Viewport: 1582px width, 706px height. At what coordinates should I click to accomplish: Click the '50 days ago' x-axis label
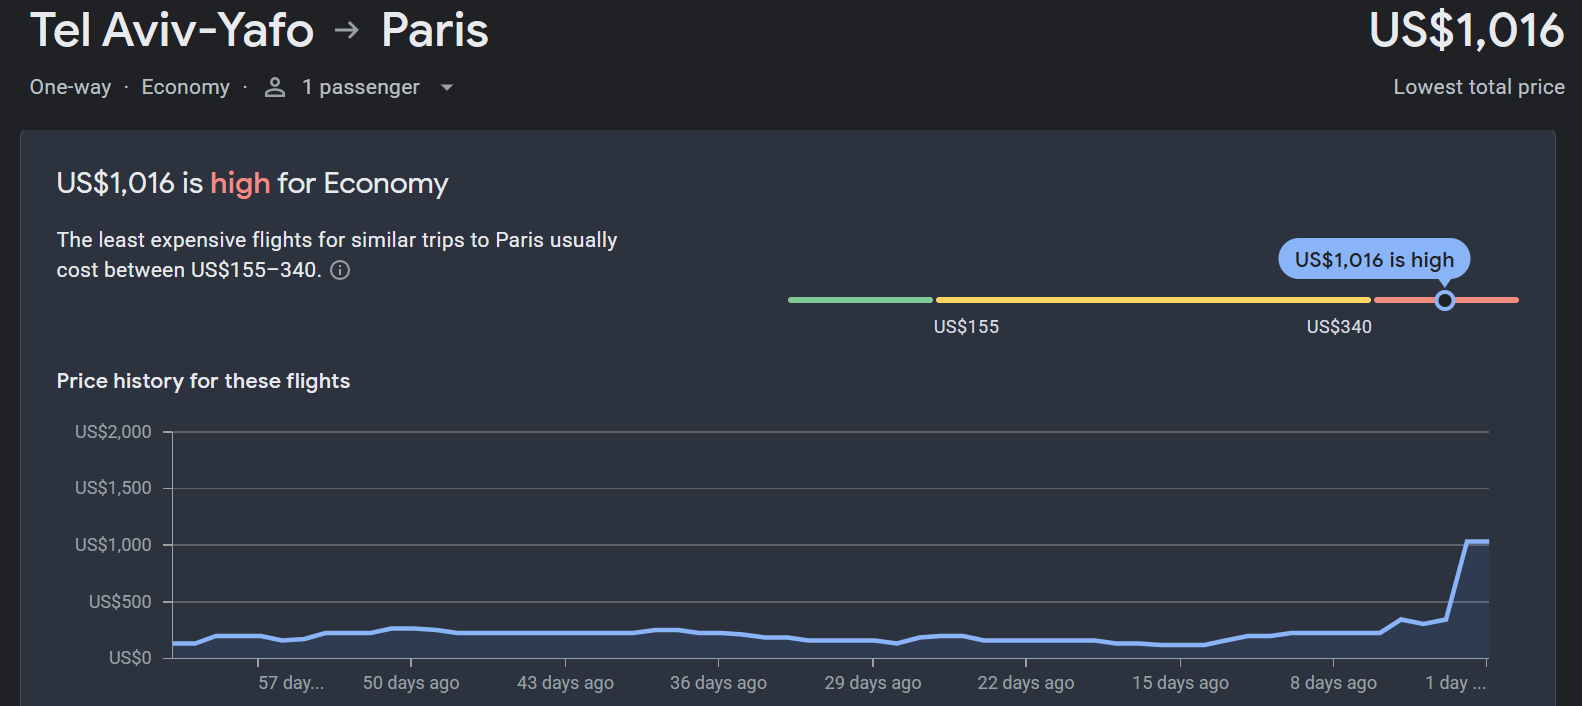(411, 683)
